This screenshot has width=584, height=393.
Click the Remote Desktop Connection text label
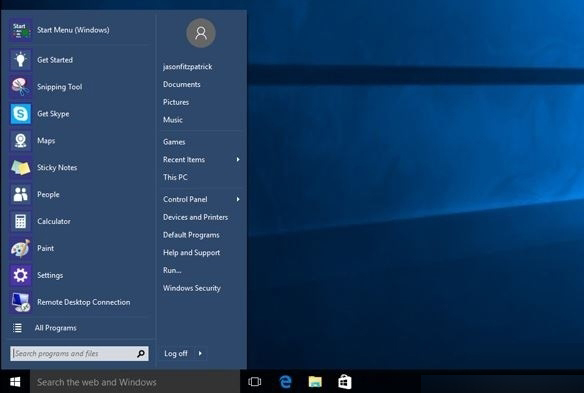(x=84, y=302)
